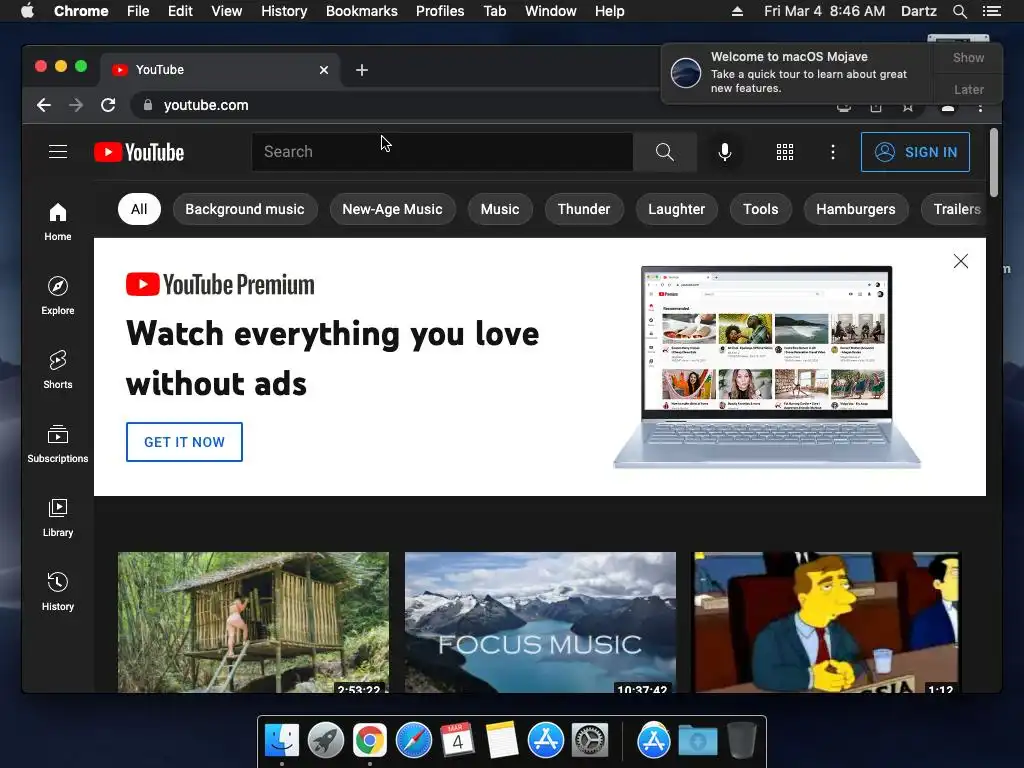
Task: Select the All filter chip
Action: click(139, 209)
